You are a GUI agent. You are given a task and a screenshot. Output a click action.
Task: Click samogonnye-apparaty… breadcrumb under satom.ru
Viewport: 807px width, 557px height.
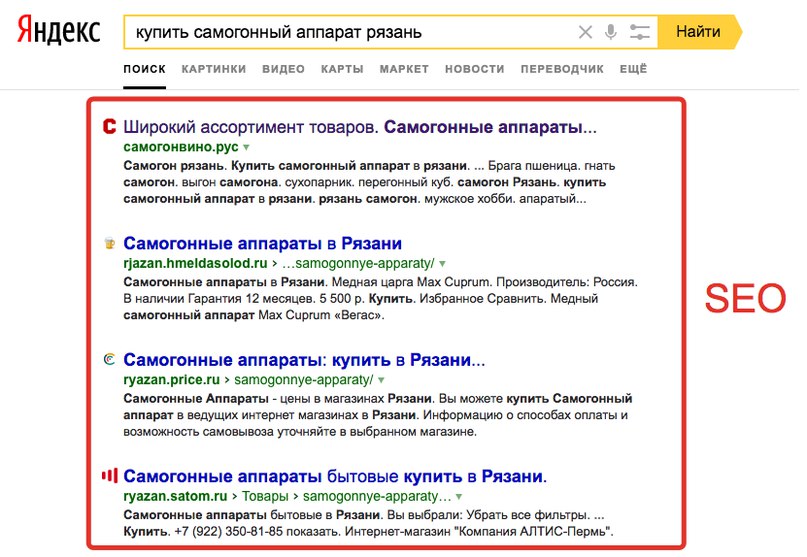377,496
